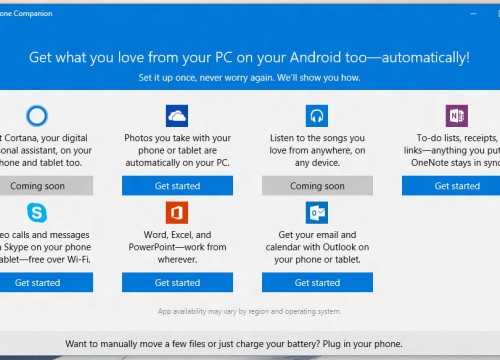
Task: Click Coming soon under Cortana
Action: pyautogui.click(x=46, y=186)
